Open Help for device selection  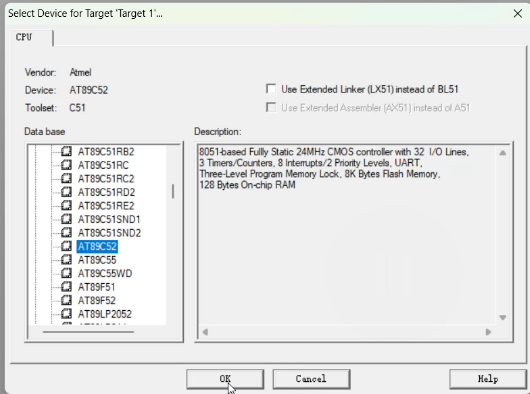488,379
